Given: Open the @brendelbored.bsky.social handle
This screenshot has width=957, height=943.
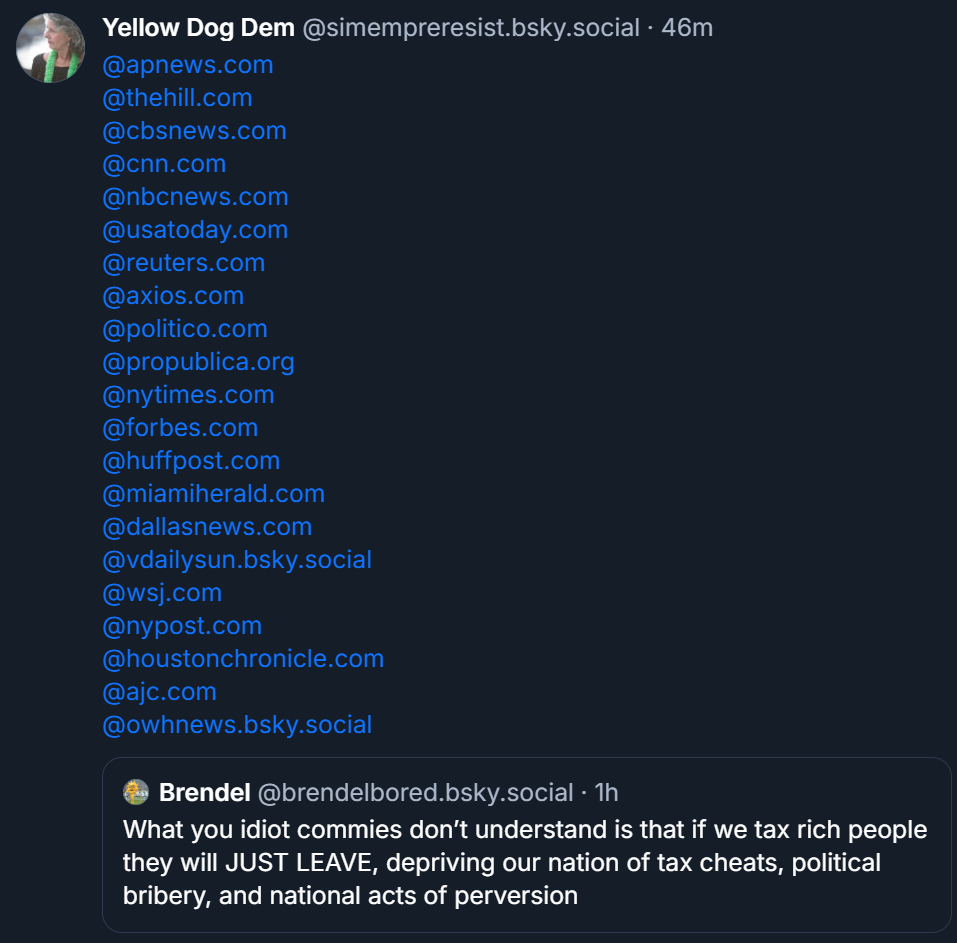Looking at the screenshot, I should pos(416,793).
